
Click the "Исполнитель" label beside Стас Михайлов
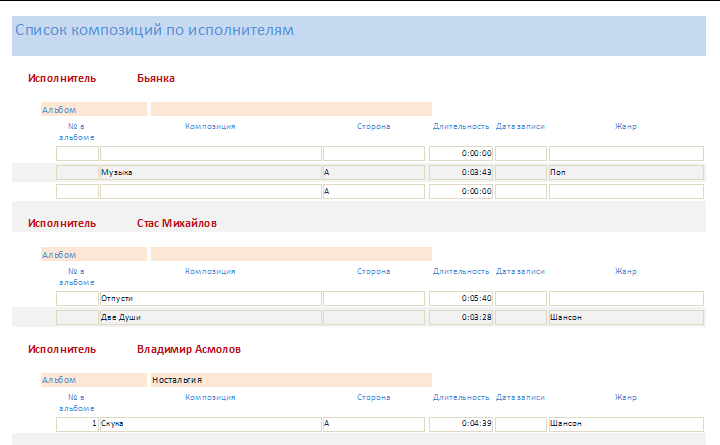62,223
